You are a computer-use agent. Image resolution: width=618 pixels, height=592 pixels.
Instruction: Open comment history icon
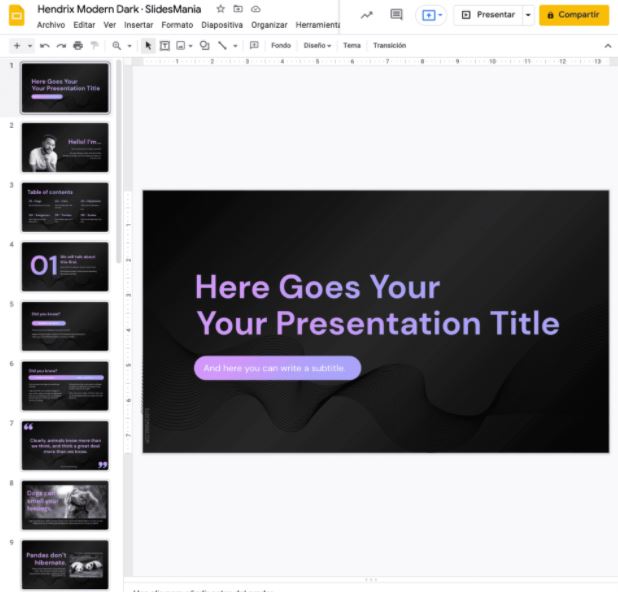click(396, 15)
